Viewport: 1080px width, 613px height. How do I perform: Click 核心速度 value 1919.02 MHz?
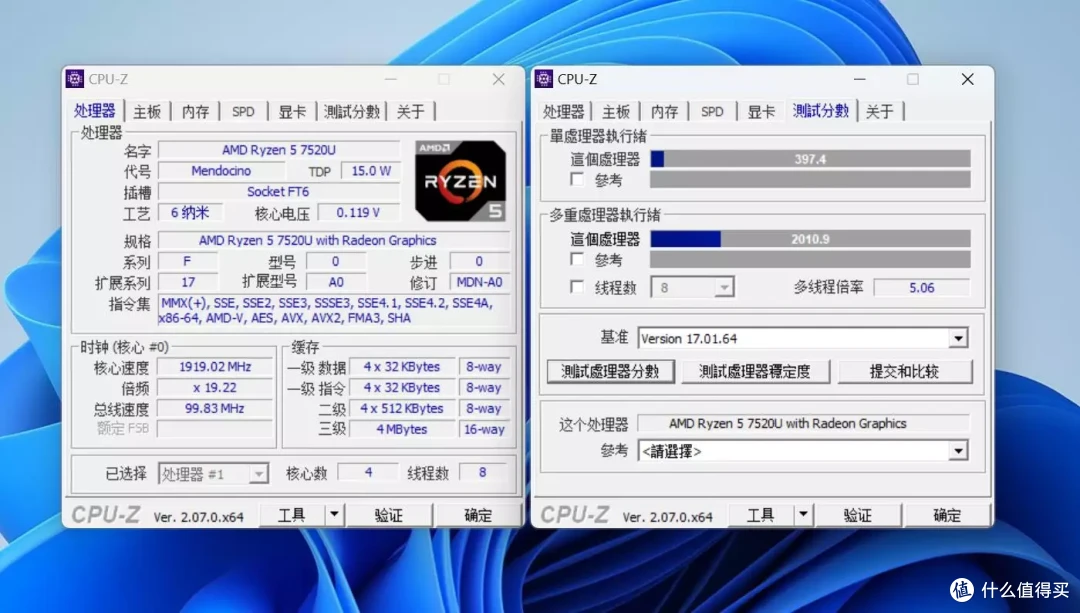(215, 366)
